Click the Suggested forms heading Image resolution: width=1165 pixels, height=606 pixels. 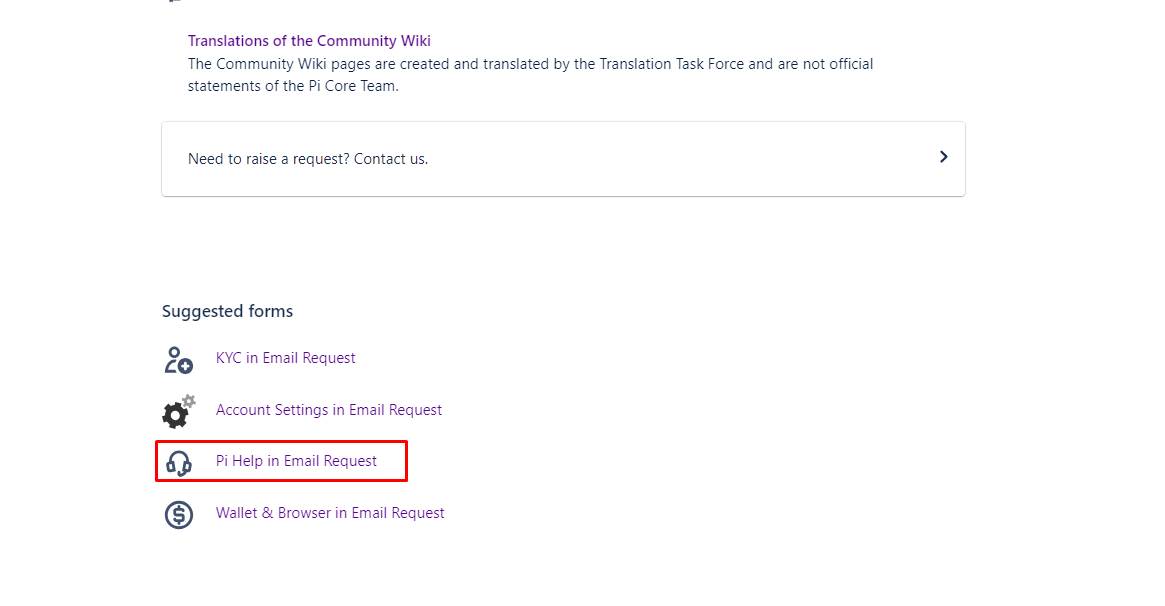tap(227, 311)
